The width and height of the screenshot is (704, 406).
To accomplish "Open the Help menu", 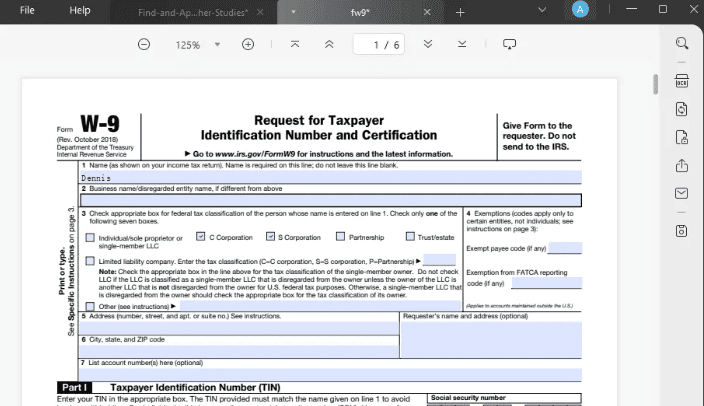I will coord(80,10).
